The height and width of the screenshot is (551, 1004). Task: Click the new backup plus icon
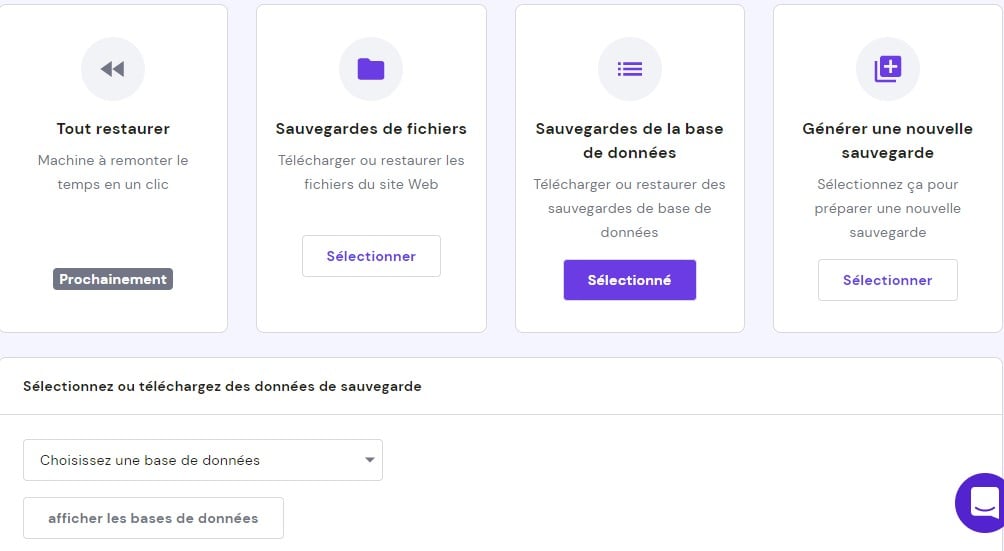point(888,69)
